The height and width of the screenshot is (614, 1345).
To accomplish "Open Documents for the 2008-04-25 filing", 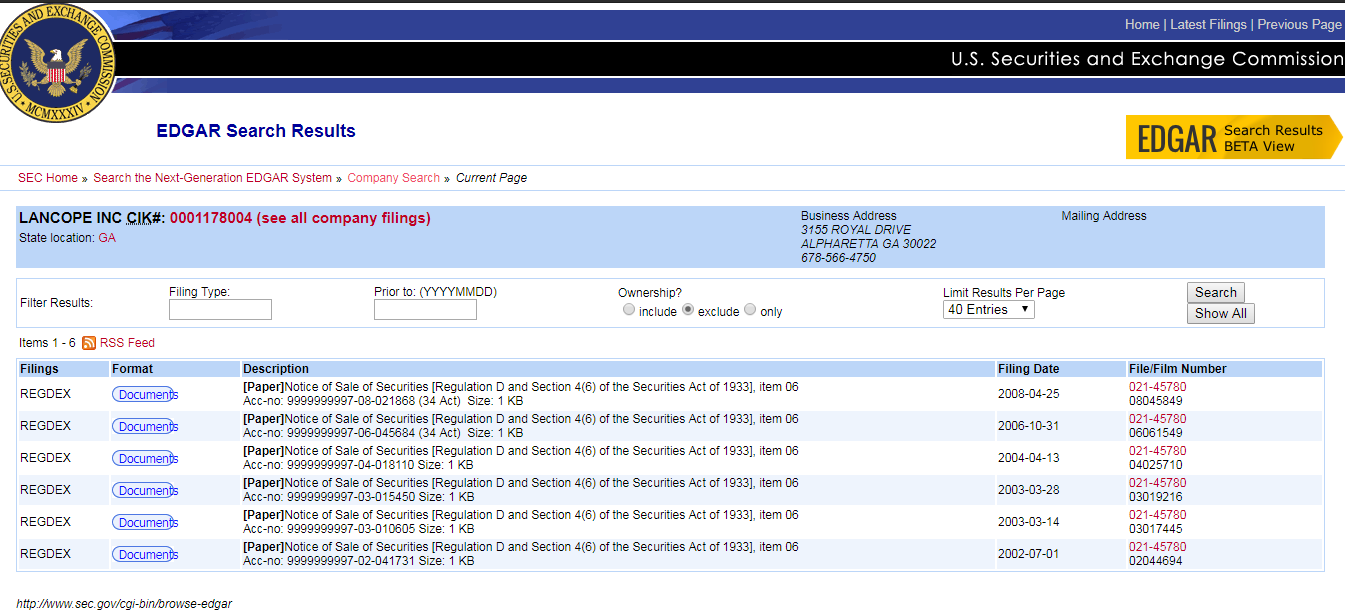I will coord(145,395).
